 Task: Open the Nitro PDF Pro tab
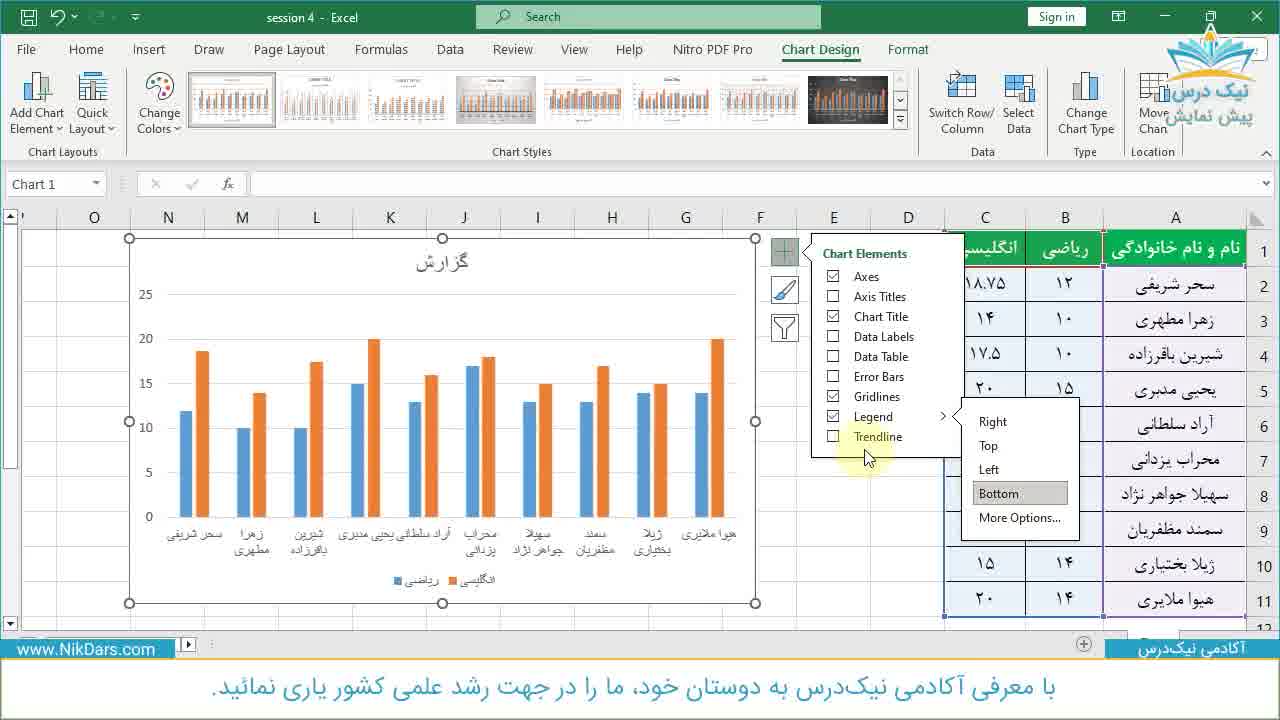tap(713, 49)
